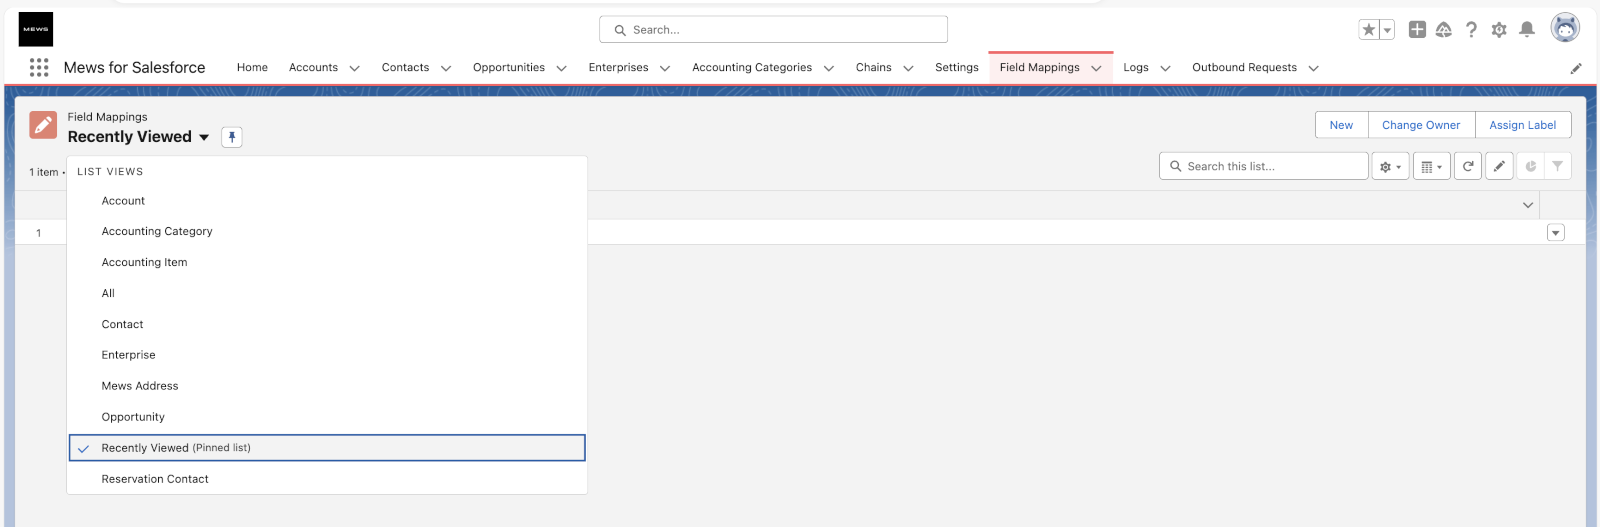Open the App Launcher grid icon
This screenshot has height=527, width=1600.
pyautogui.click(x=39, y=67)
